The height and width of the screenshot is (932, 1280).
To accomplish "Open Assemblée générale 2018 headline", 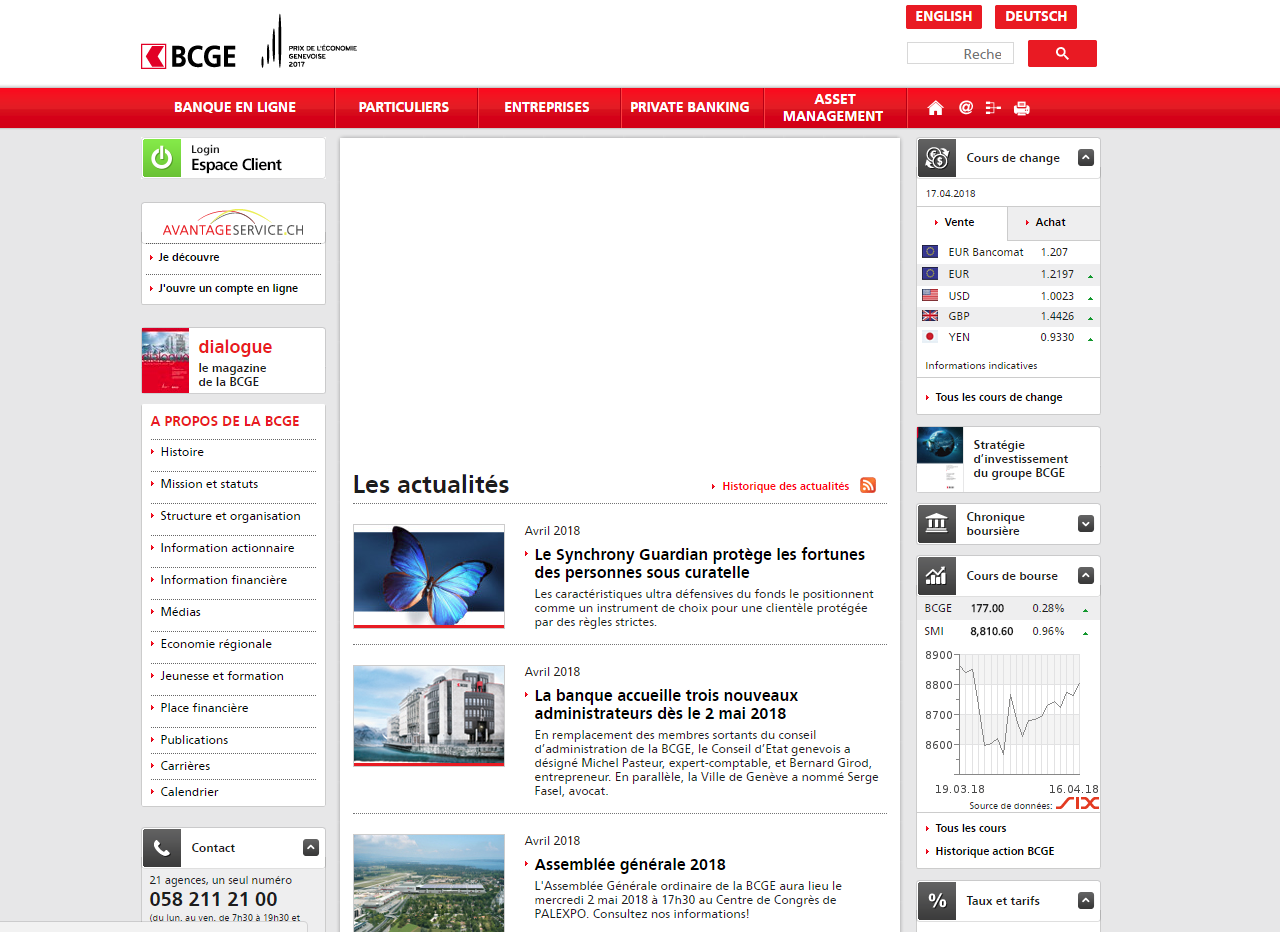I will click(x=630, y=865).
